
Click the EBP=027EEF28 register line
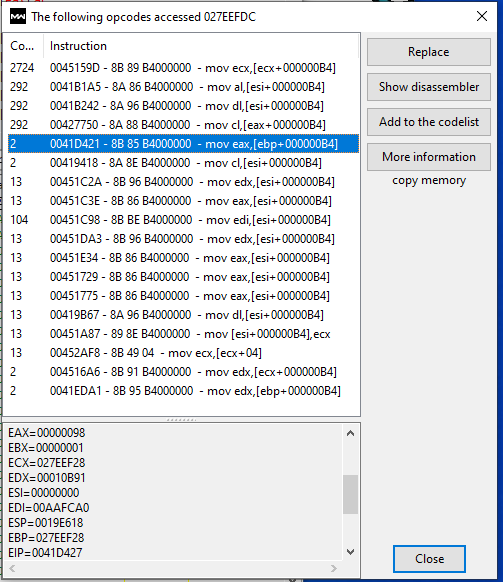click(46, 538)
